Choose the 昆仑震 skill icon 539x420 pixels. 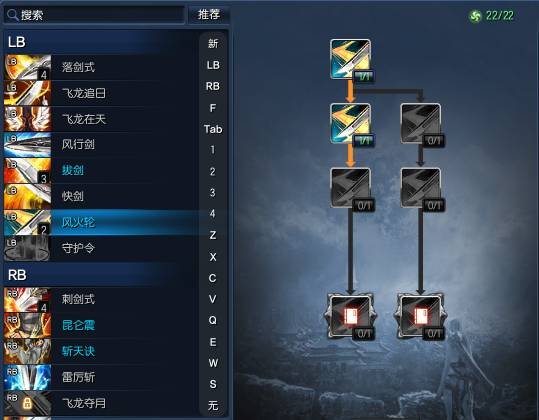pos(28,325)
